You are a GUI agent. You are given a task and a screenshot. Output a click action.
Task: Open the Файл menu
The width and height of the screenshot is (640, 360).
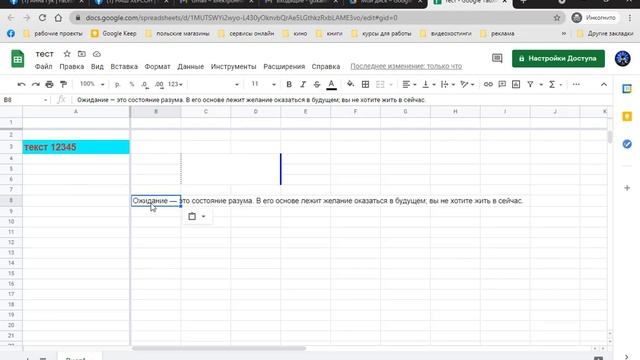43,67
